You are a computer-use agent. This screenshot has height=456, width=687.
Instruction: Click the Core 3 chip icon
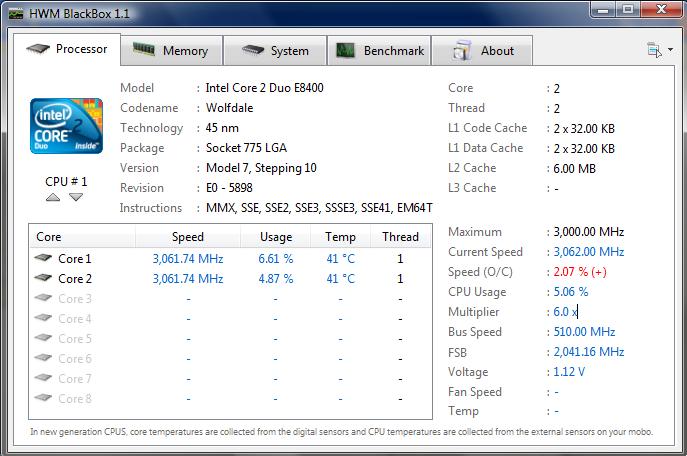pos(43,297)
